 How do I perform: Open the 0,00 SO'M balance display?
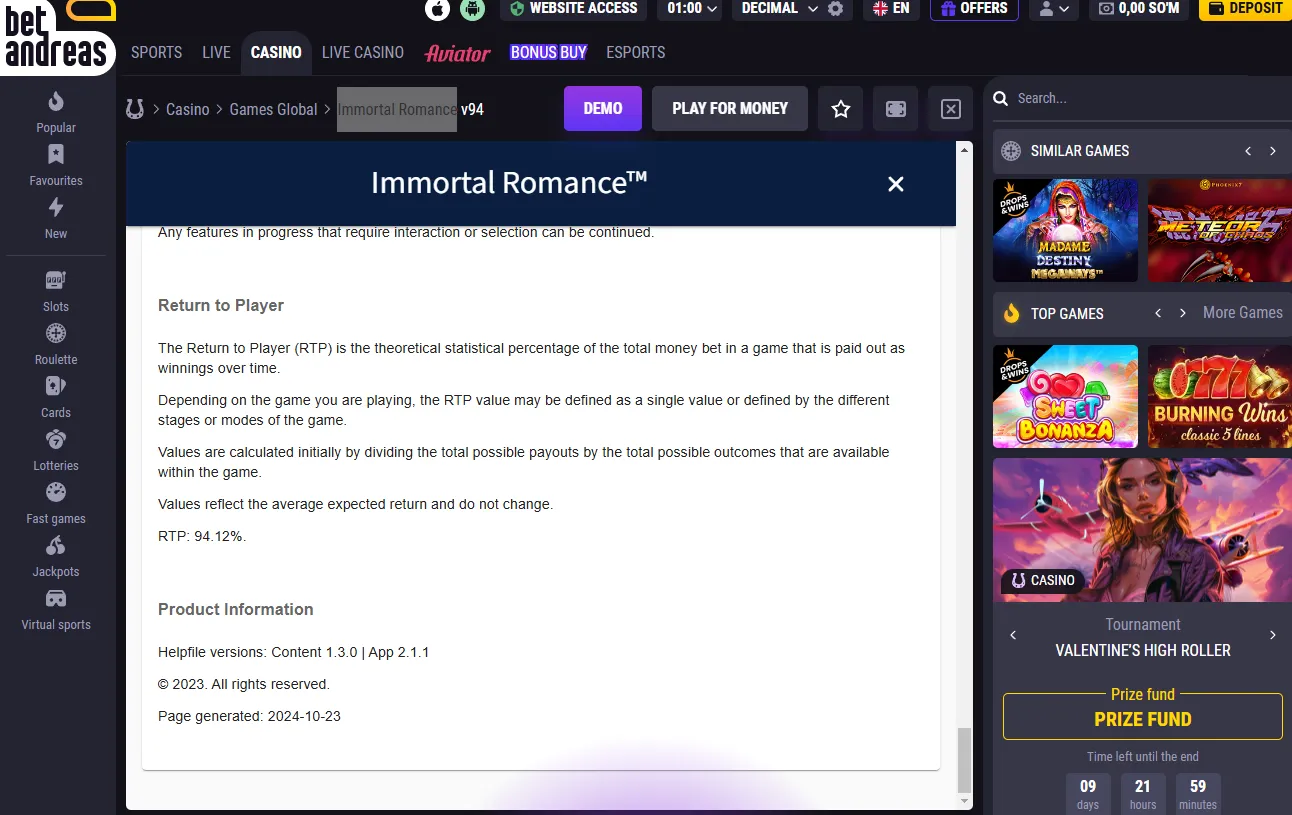point(1139,9)
